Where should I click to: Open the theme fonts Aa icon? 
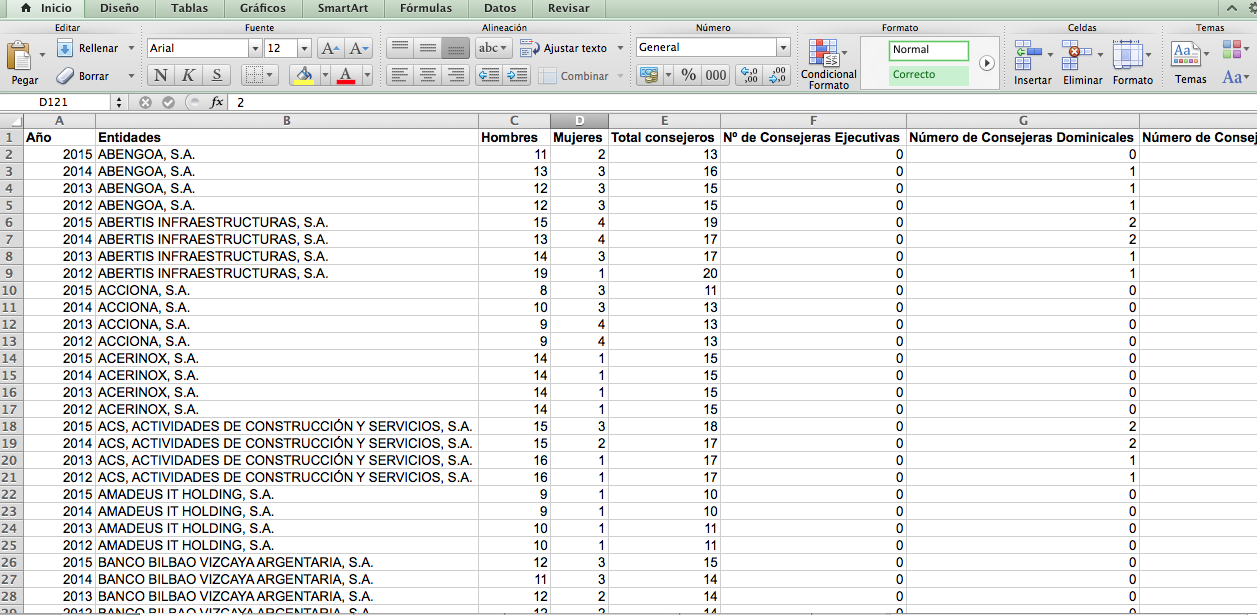click(1232, 77)
